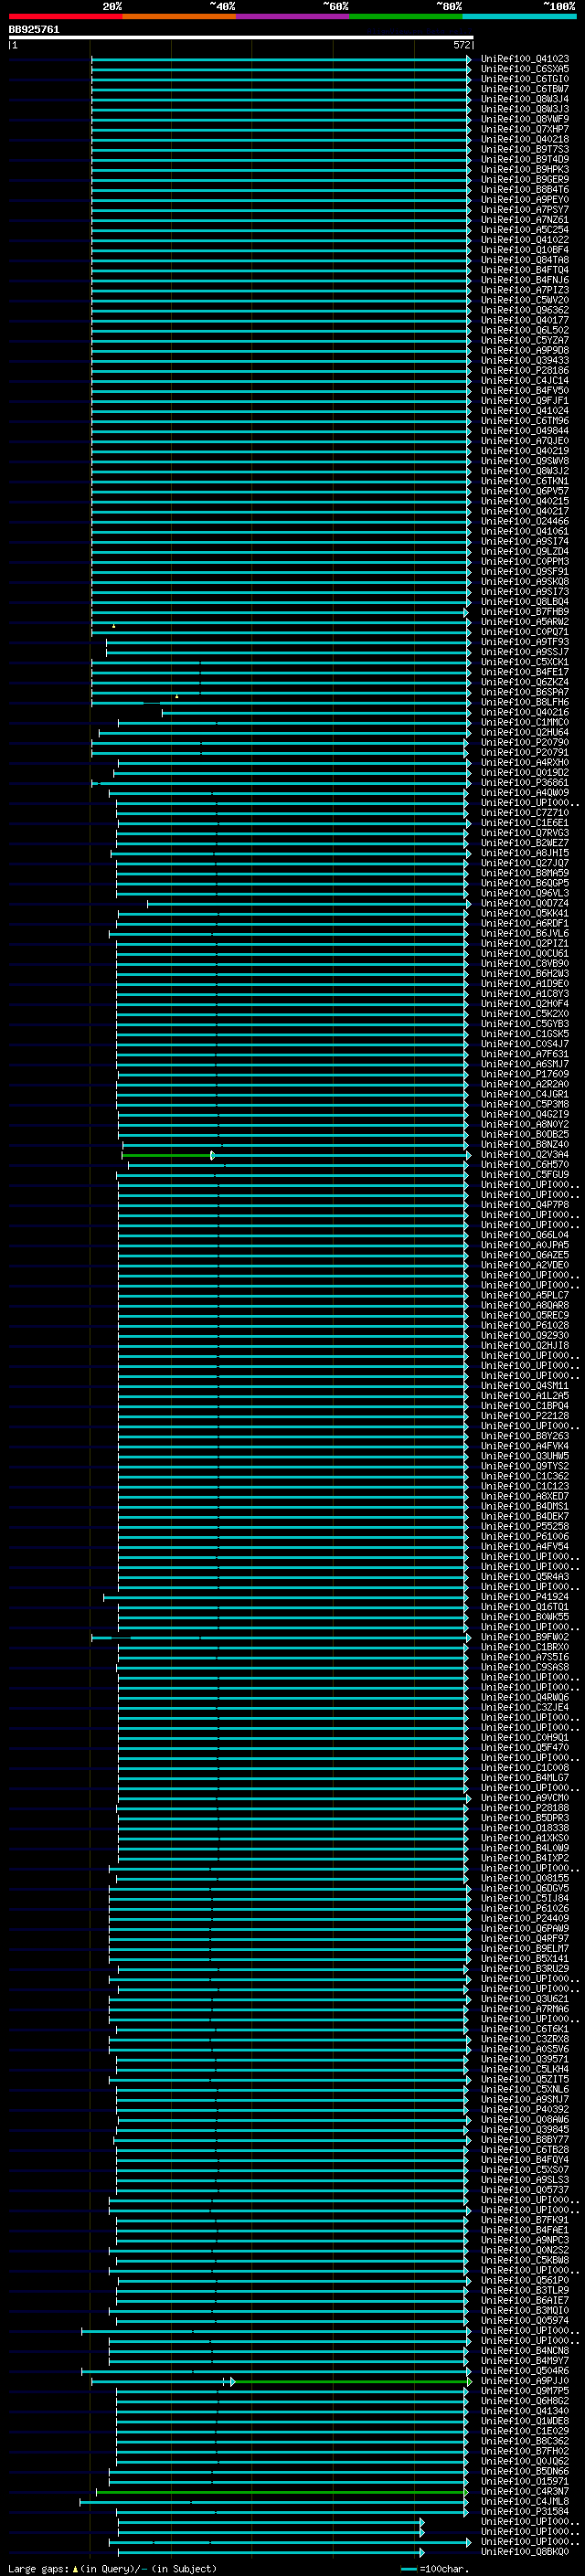Viewport: 585px width, 2576px height.
Task: Select hit UniRef100_C4R3N7
Action: point(525,2492)
